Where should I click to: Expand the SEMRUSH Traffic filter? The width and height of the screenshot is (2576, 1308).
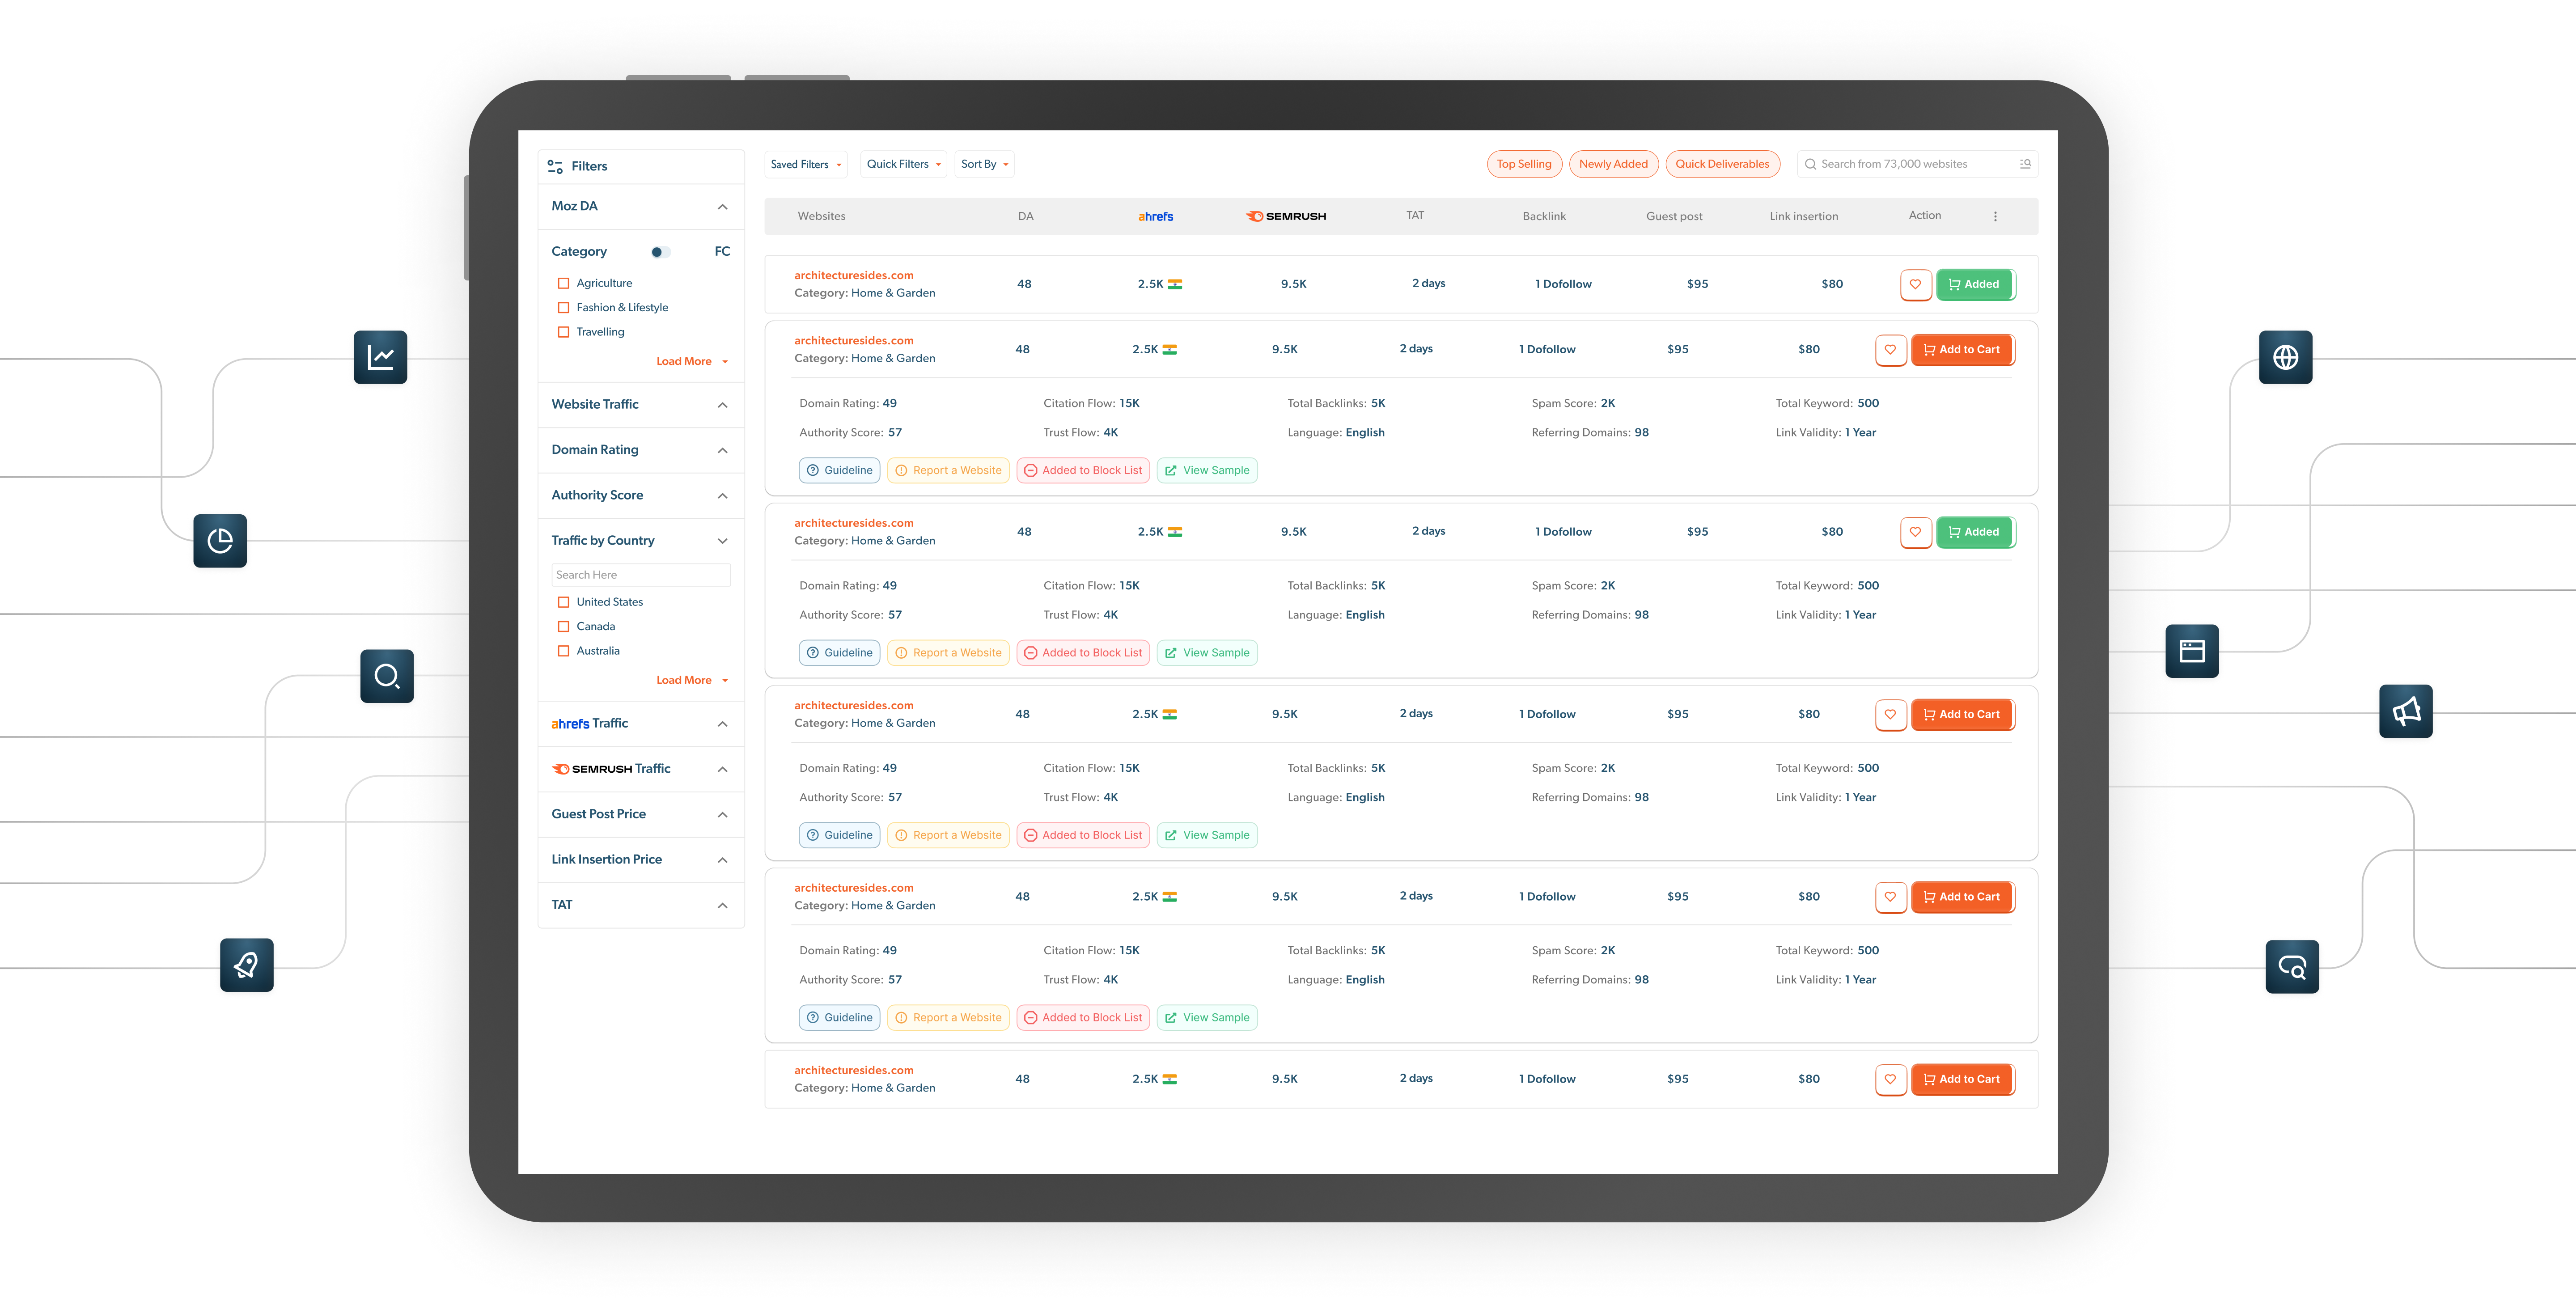point(722,770)
